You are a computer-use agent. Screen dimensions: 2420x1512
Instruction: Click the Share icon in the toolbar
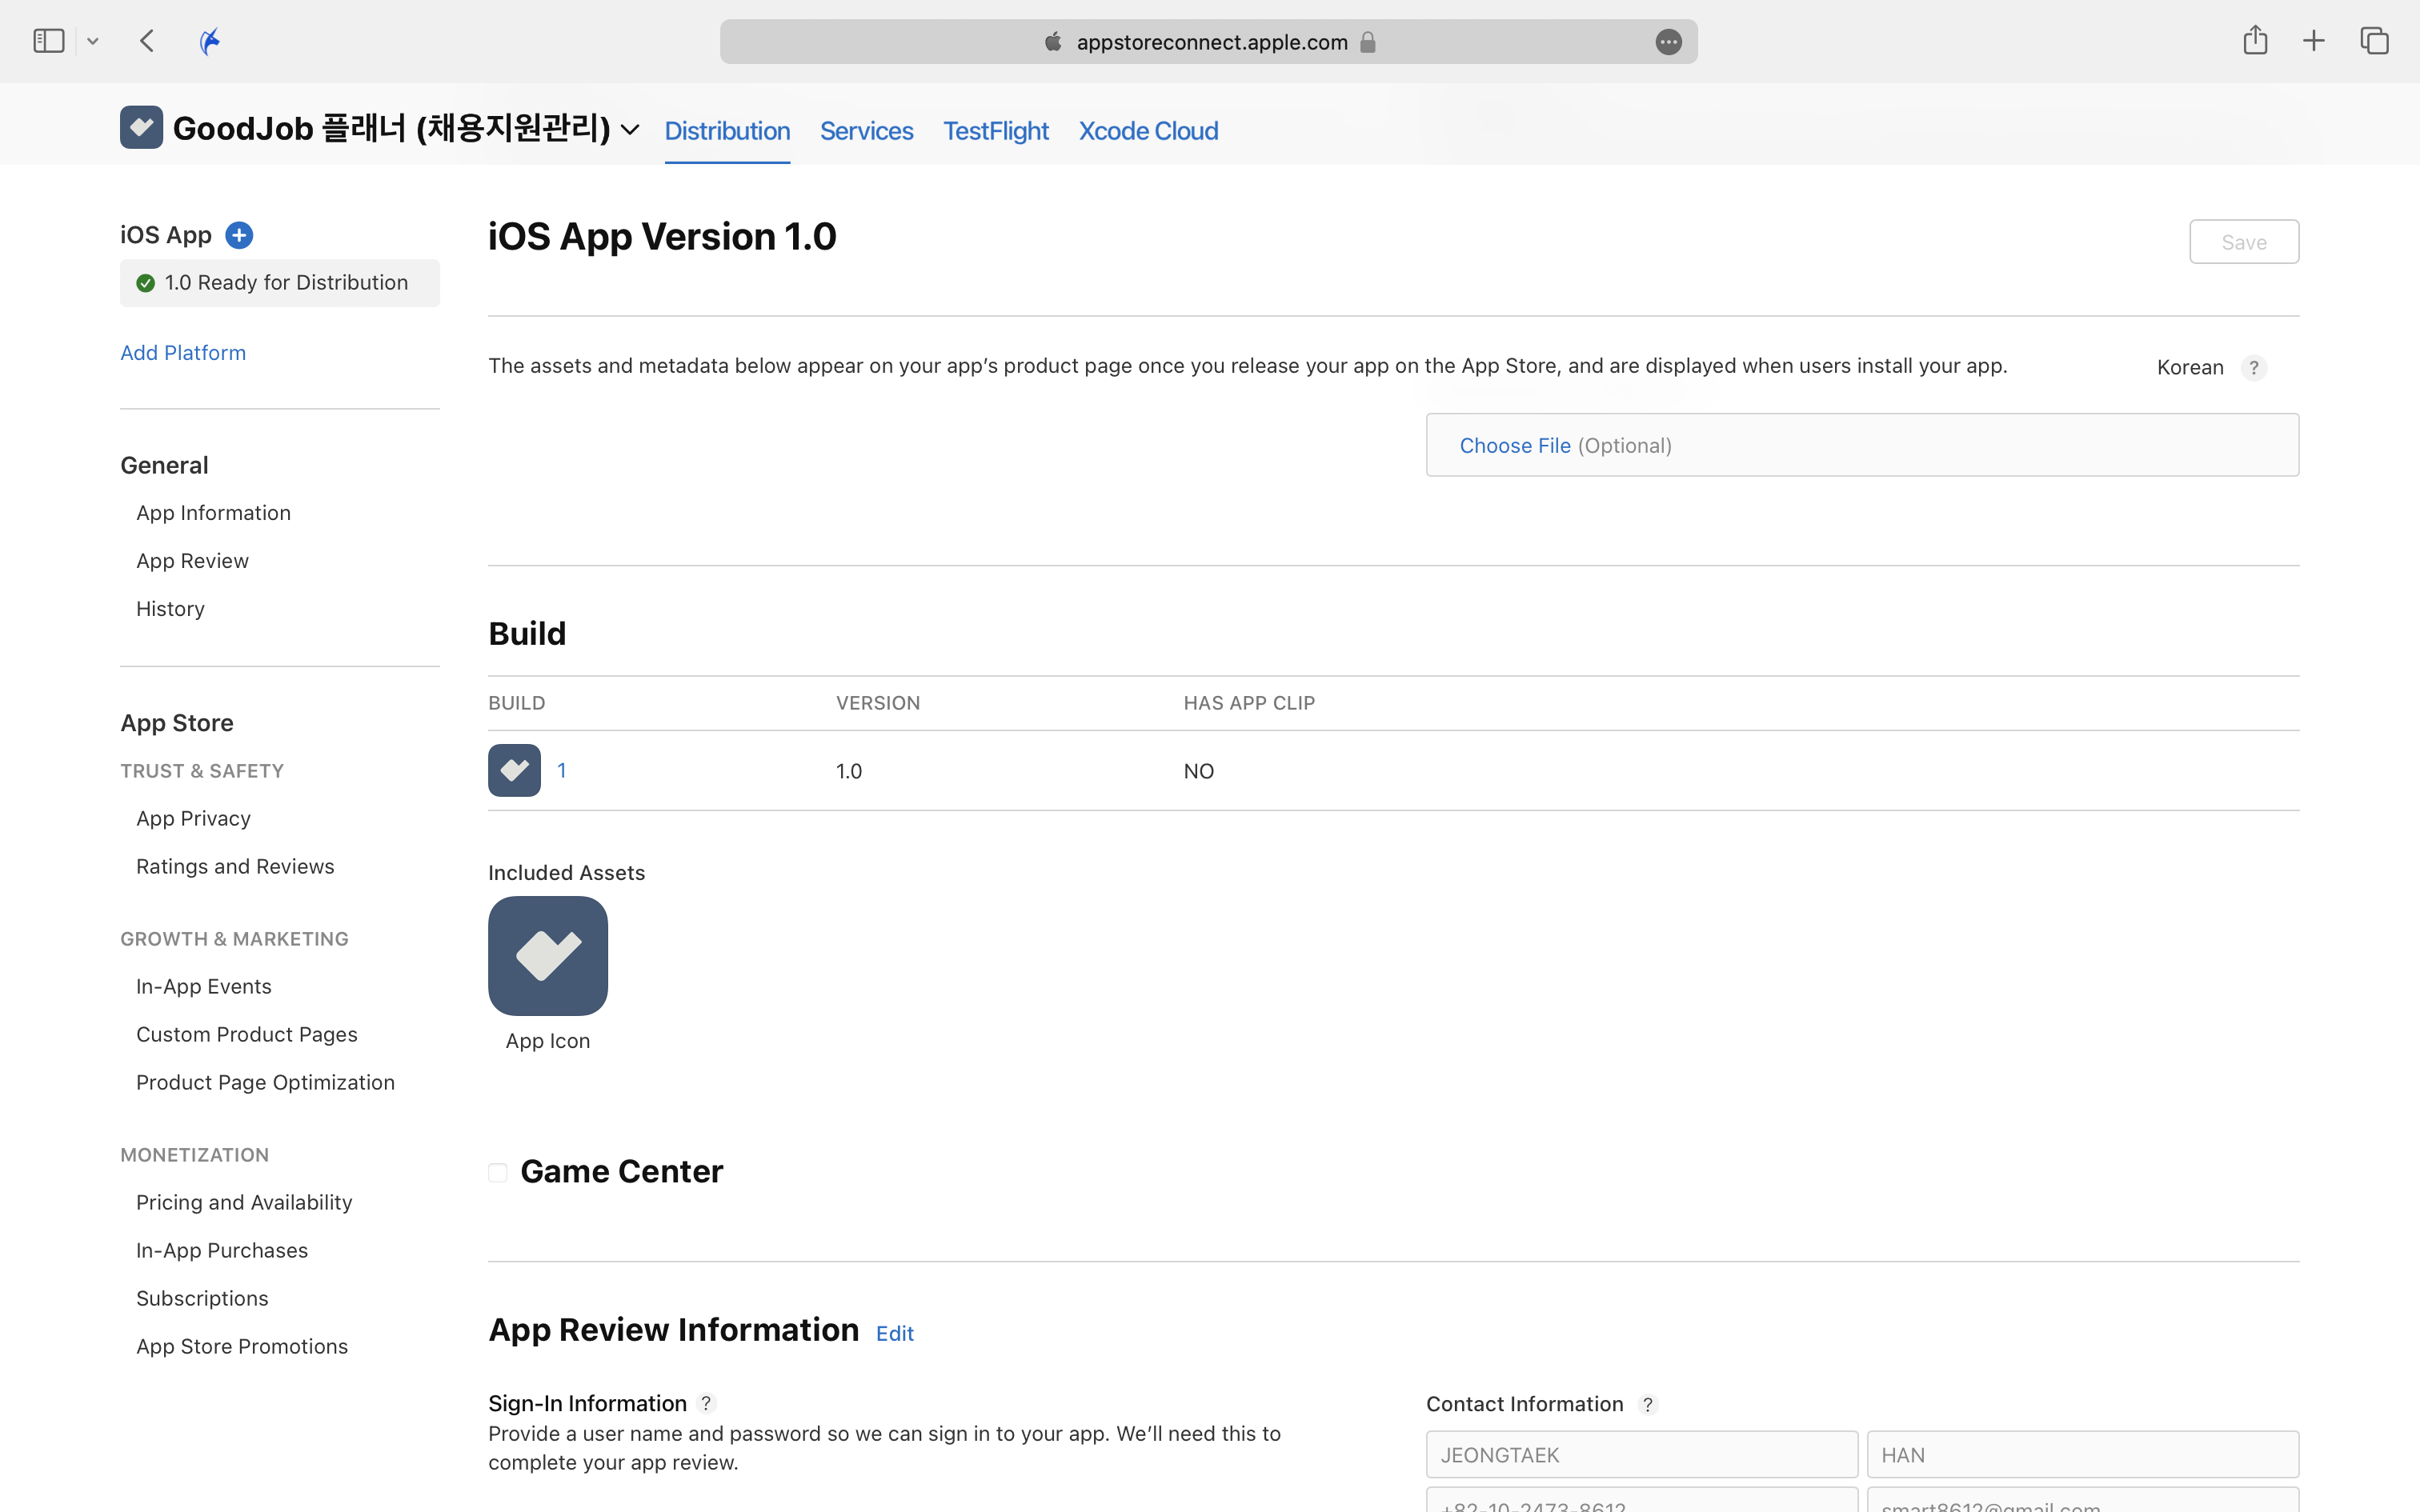[2254, 41]
